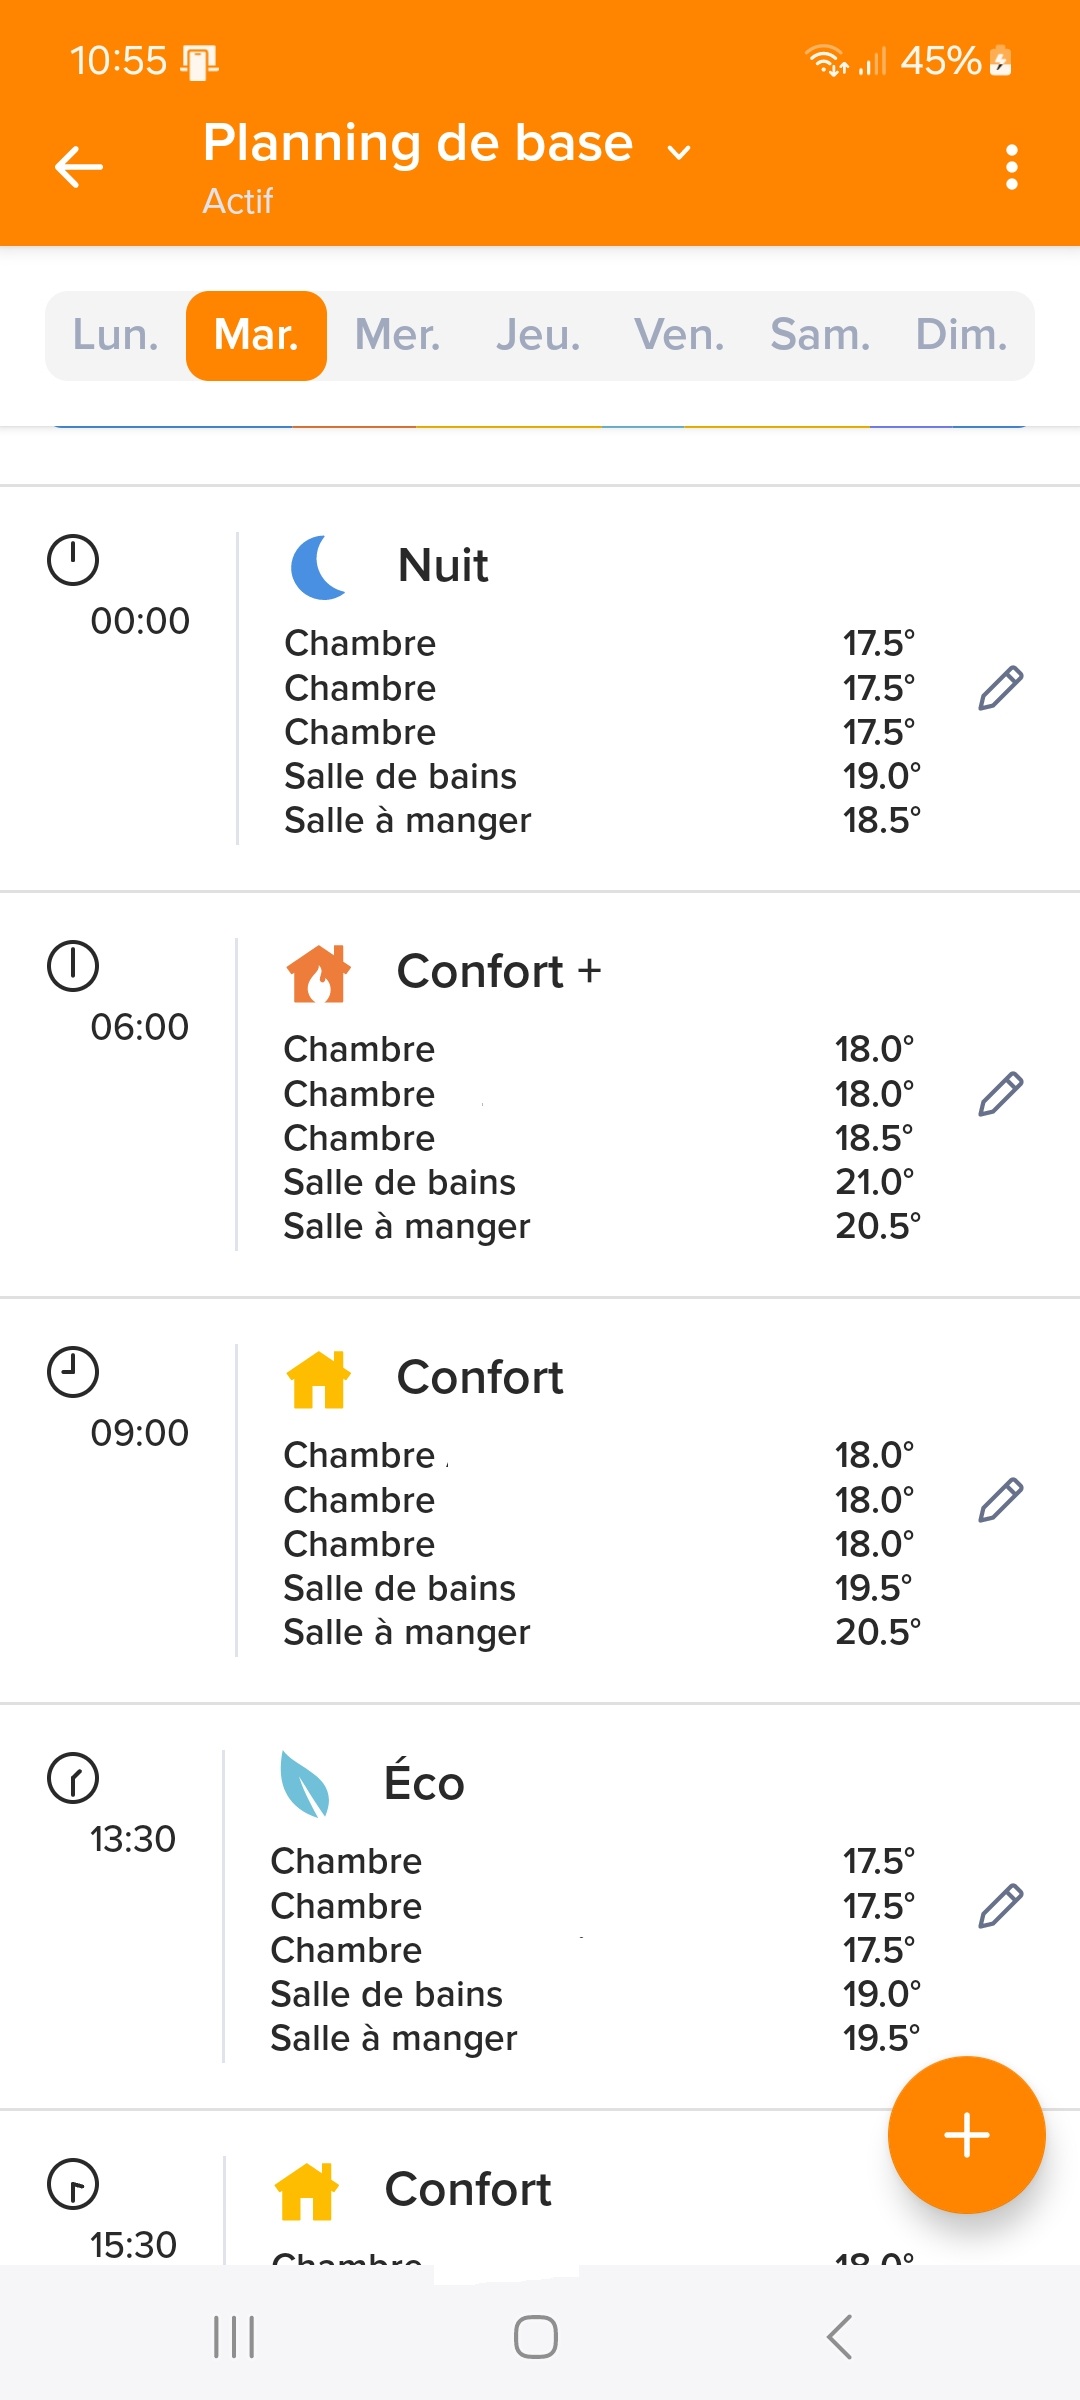Switch to Dim. tab
The width and height of the screenshot is (1080, 2400).
point(961,335)
